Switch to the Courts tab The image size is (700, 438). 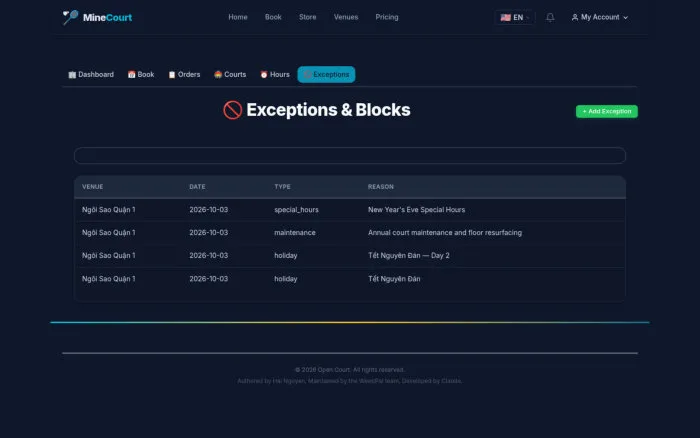pos(230,75)
